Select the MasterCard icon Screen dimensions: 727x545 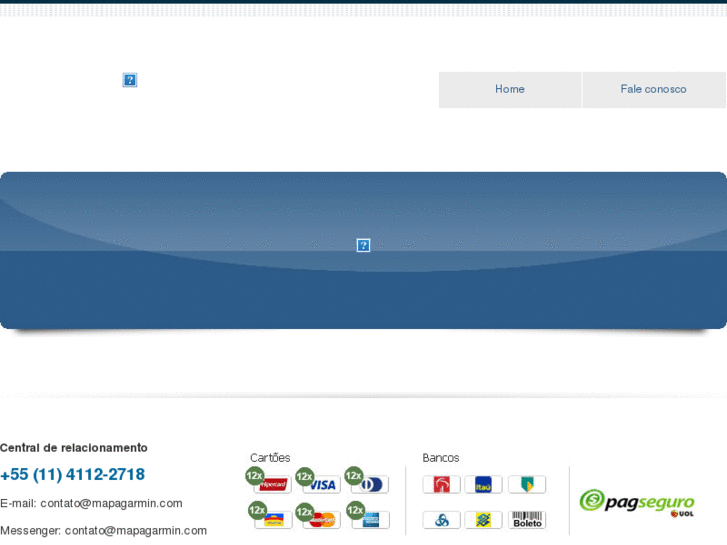(322, 520)
